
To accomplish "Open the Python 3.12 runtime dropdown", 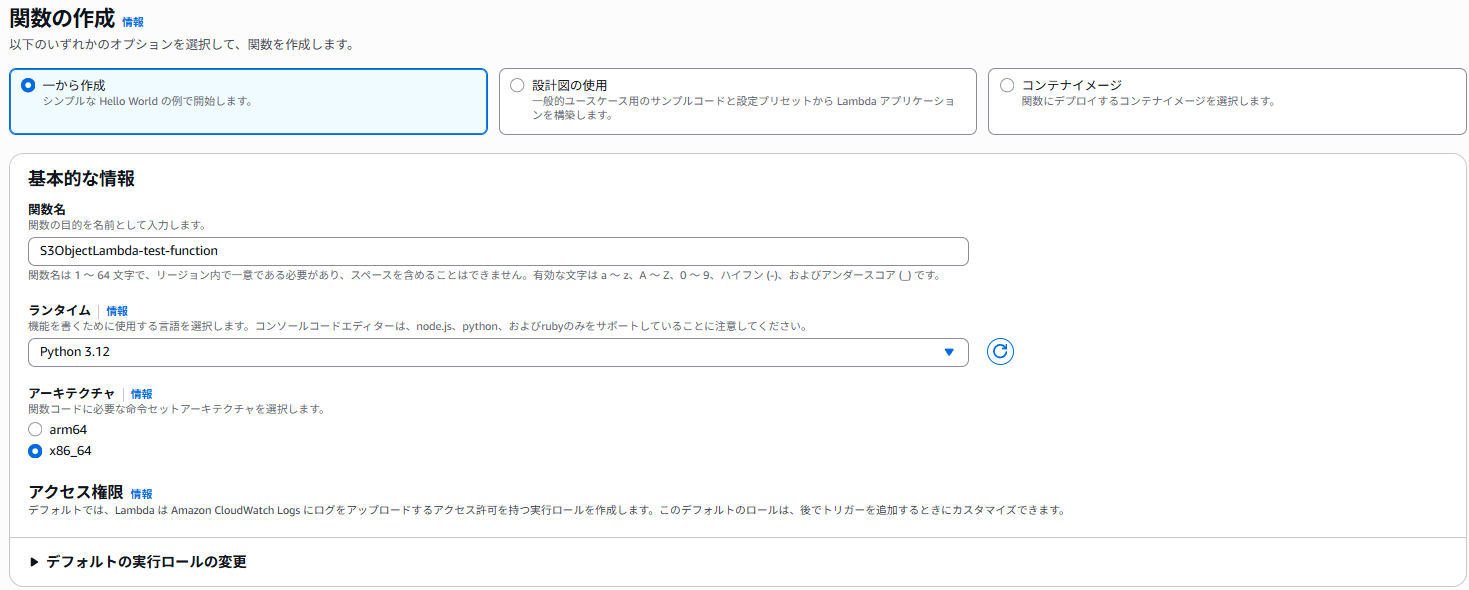I will point(498,352).
